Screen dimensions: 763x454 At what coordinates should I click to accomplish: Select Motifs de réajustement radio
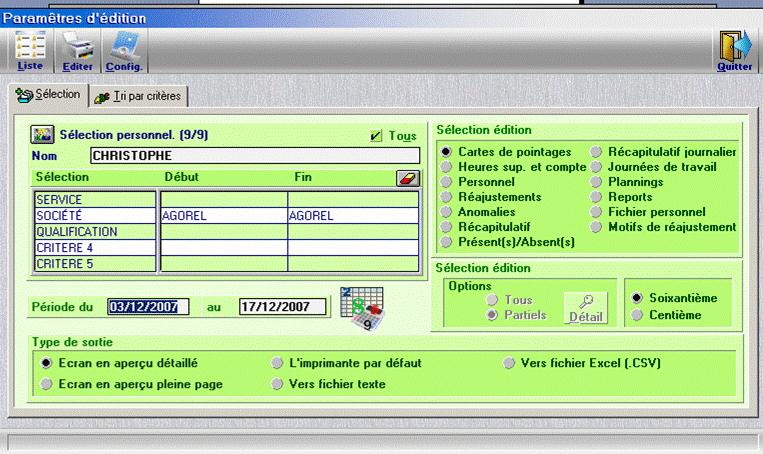596,227
